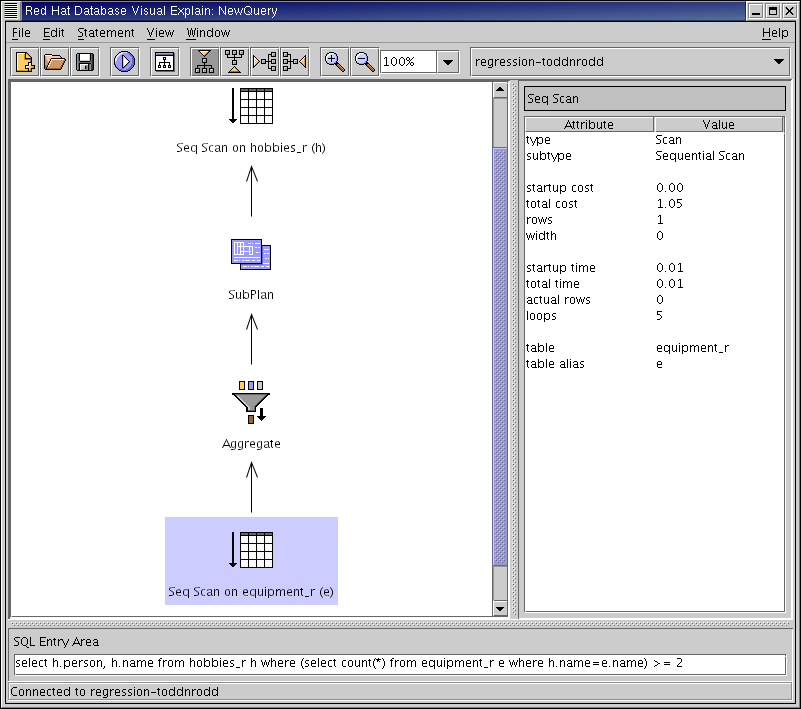Image resolution: width=801 pixels, height=709 pixels.
Task: Click into the SQL Entry Area text field
Action: point(400,664)
